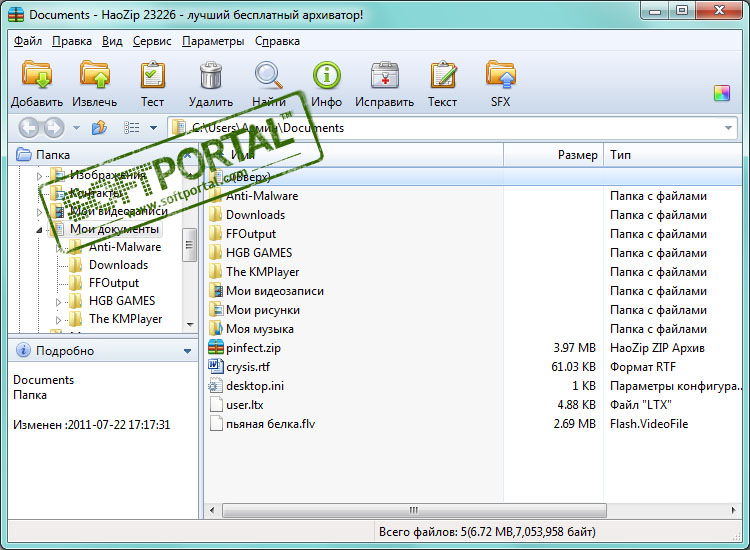Sort by the Тип column header

[673, 155]
